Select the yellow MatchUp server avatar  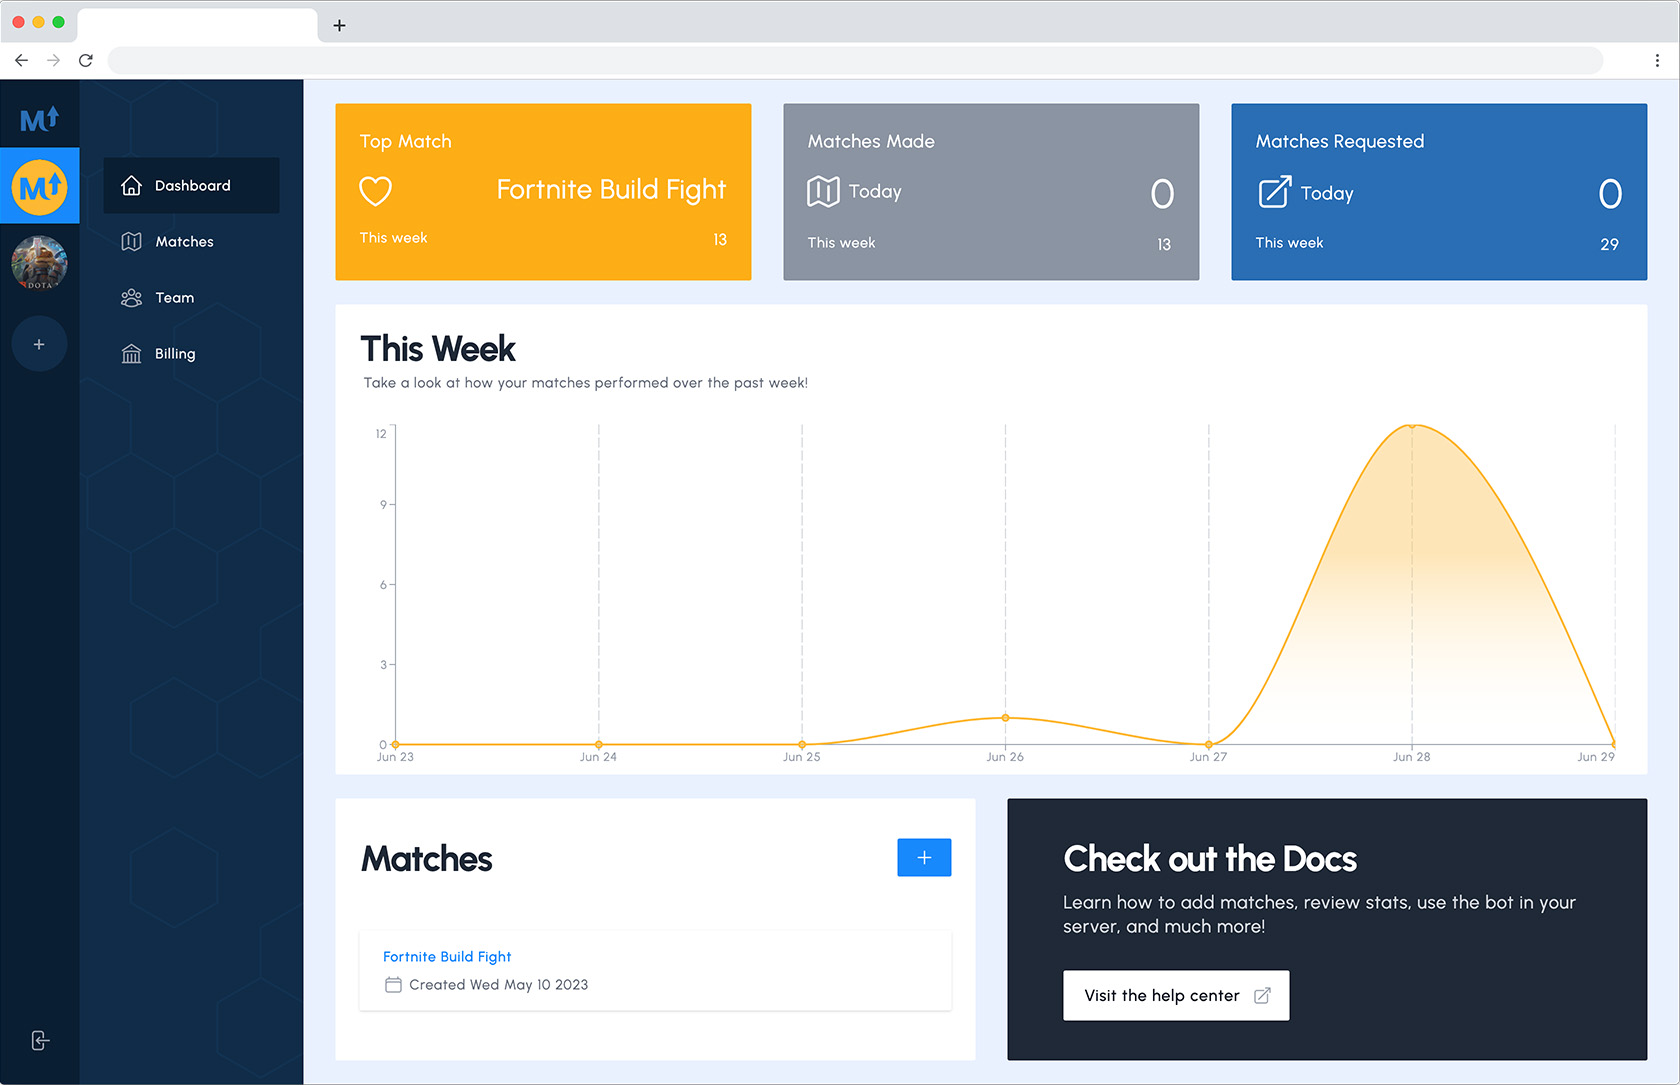(40, 187)
